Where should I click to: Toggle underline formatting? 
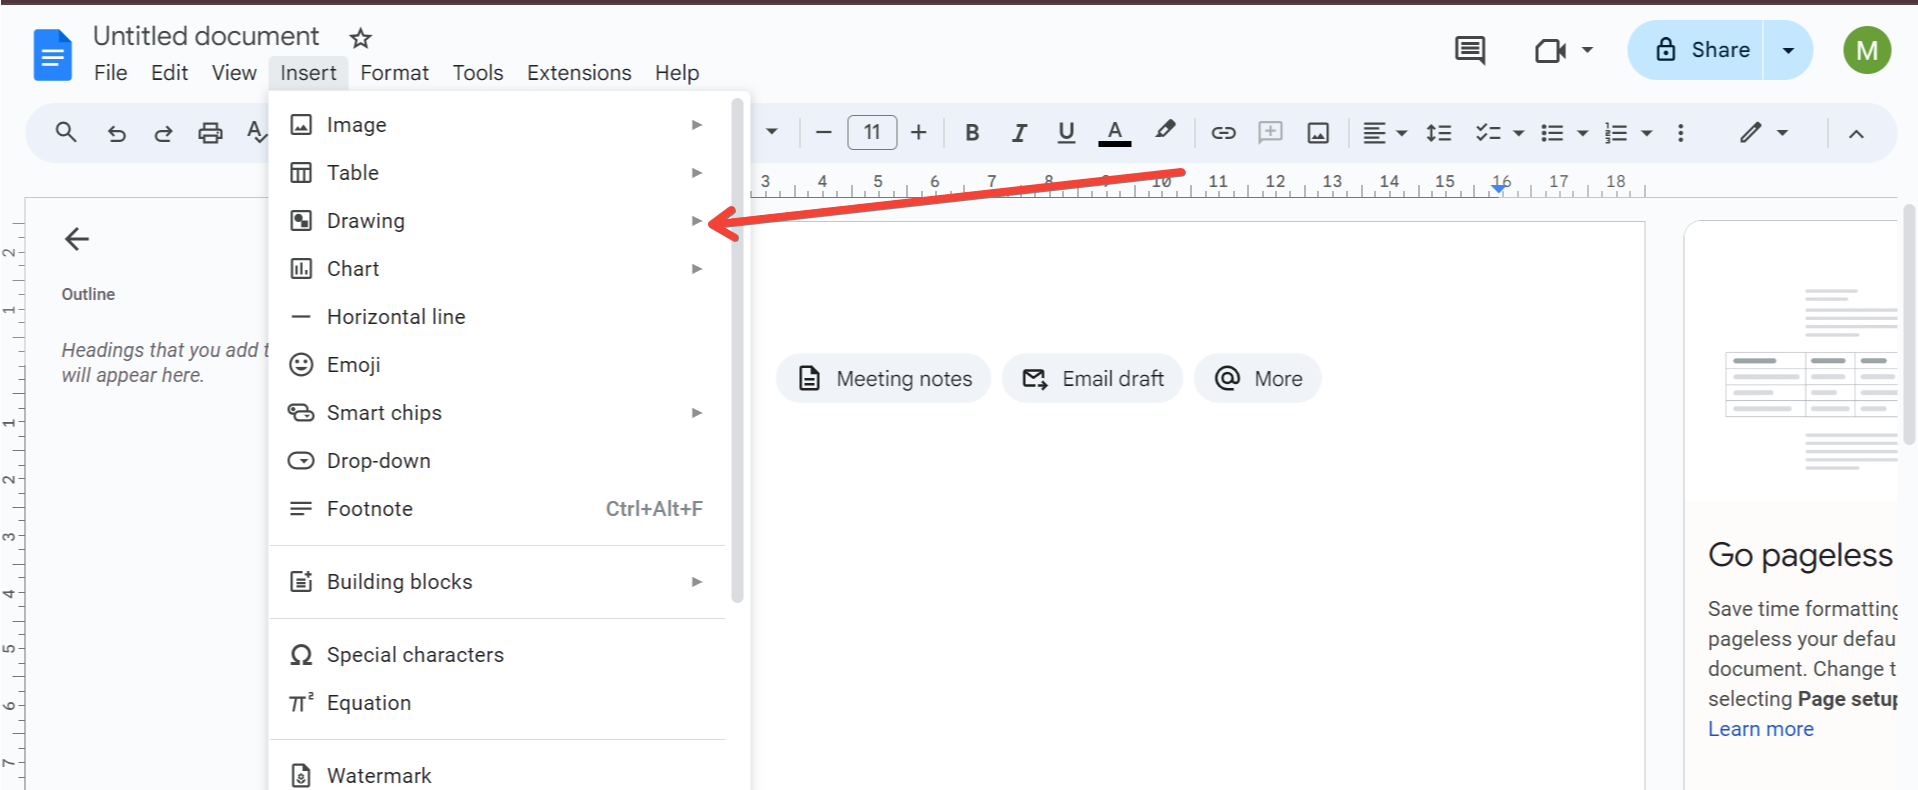point(1066,133)
